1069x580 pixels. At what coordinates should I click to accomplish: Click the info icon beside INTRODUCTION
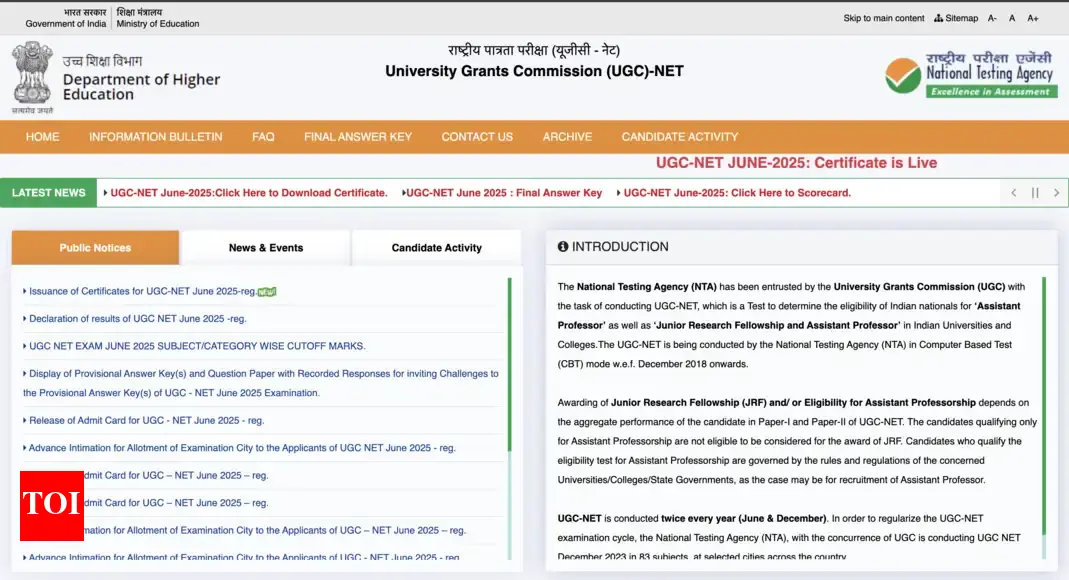coord(562,247)
